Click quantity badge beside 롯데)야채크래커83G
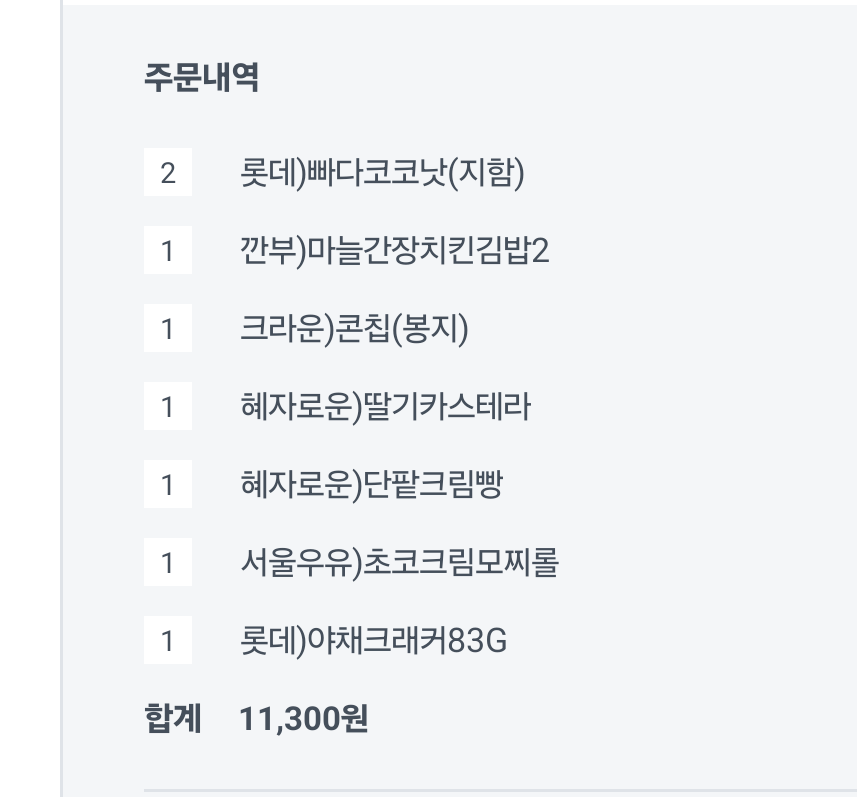 point(167,642)
